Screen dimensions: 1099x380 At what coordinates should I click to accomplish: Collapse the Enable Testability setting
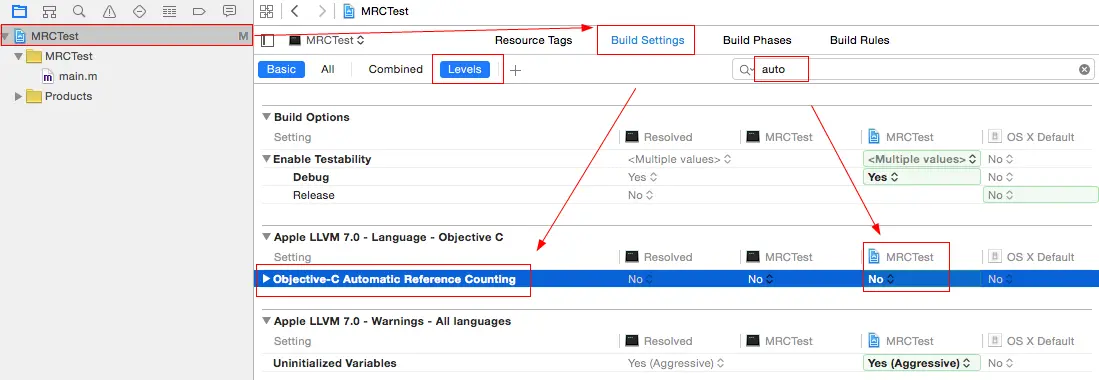click(x=266, y=159)
